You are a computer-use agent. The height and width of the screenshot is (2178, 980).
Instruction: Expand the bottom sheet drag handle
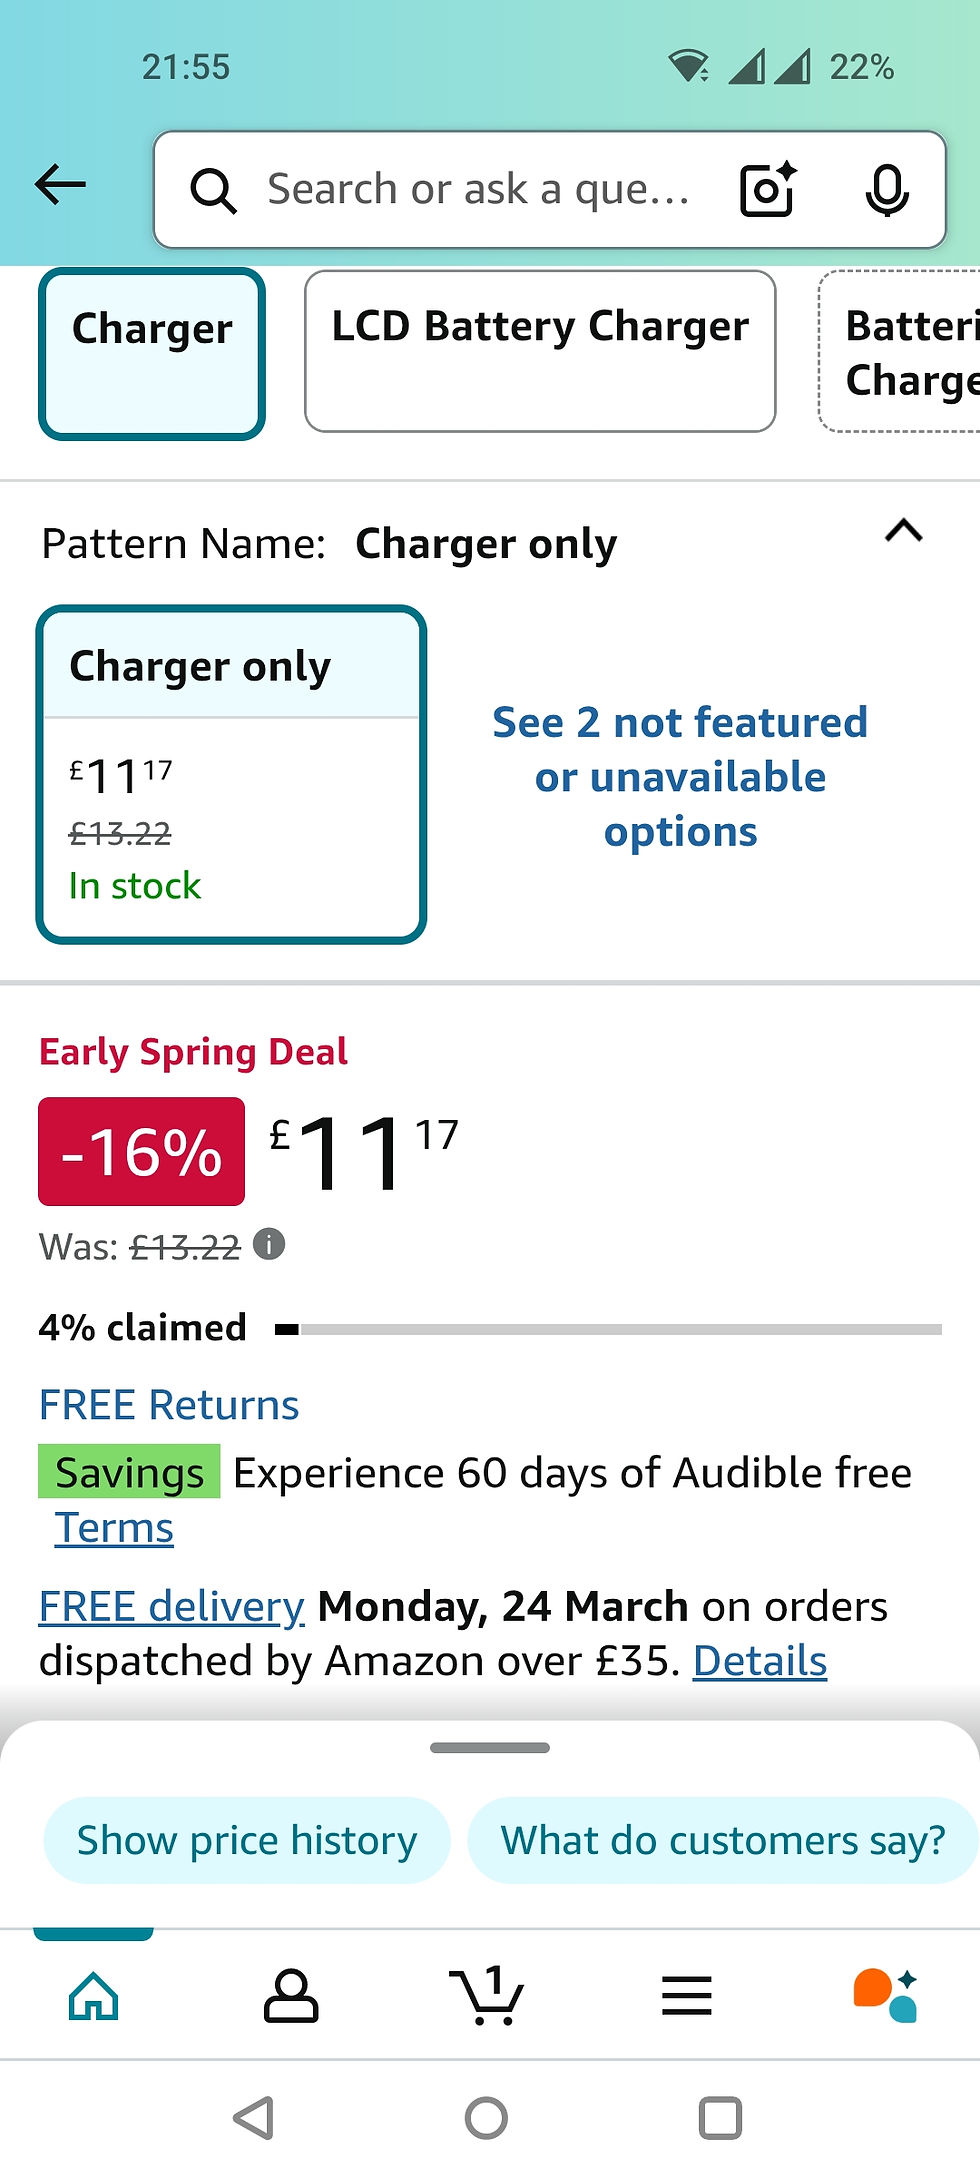(x=489, y=1748)
